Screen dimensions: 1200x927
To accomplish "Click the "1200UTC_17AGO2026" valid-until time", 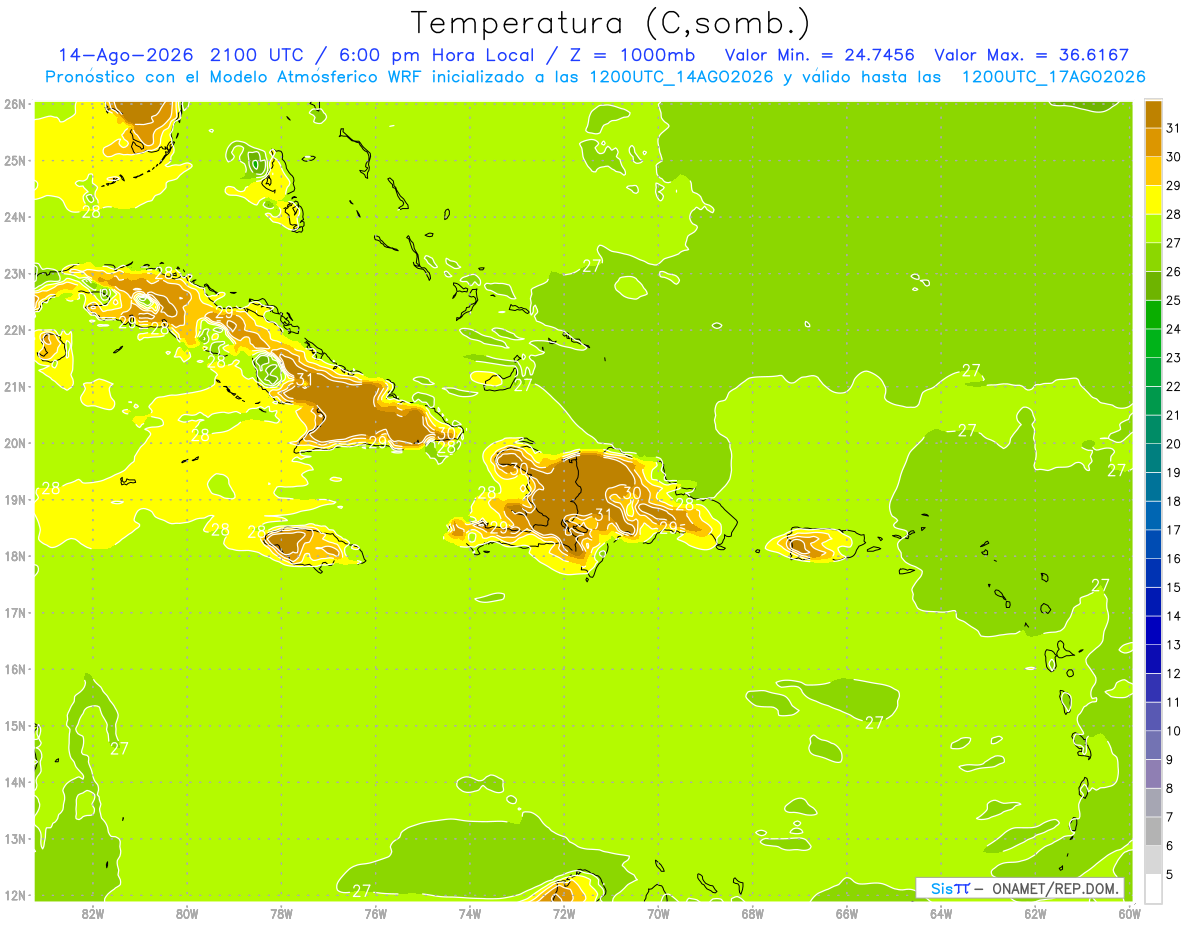I will (1054, 77).
